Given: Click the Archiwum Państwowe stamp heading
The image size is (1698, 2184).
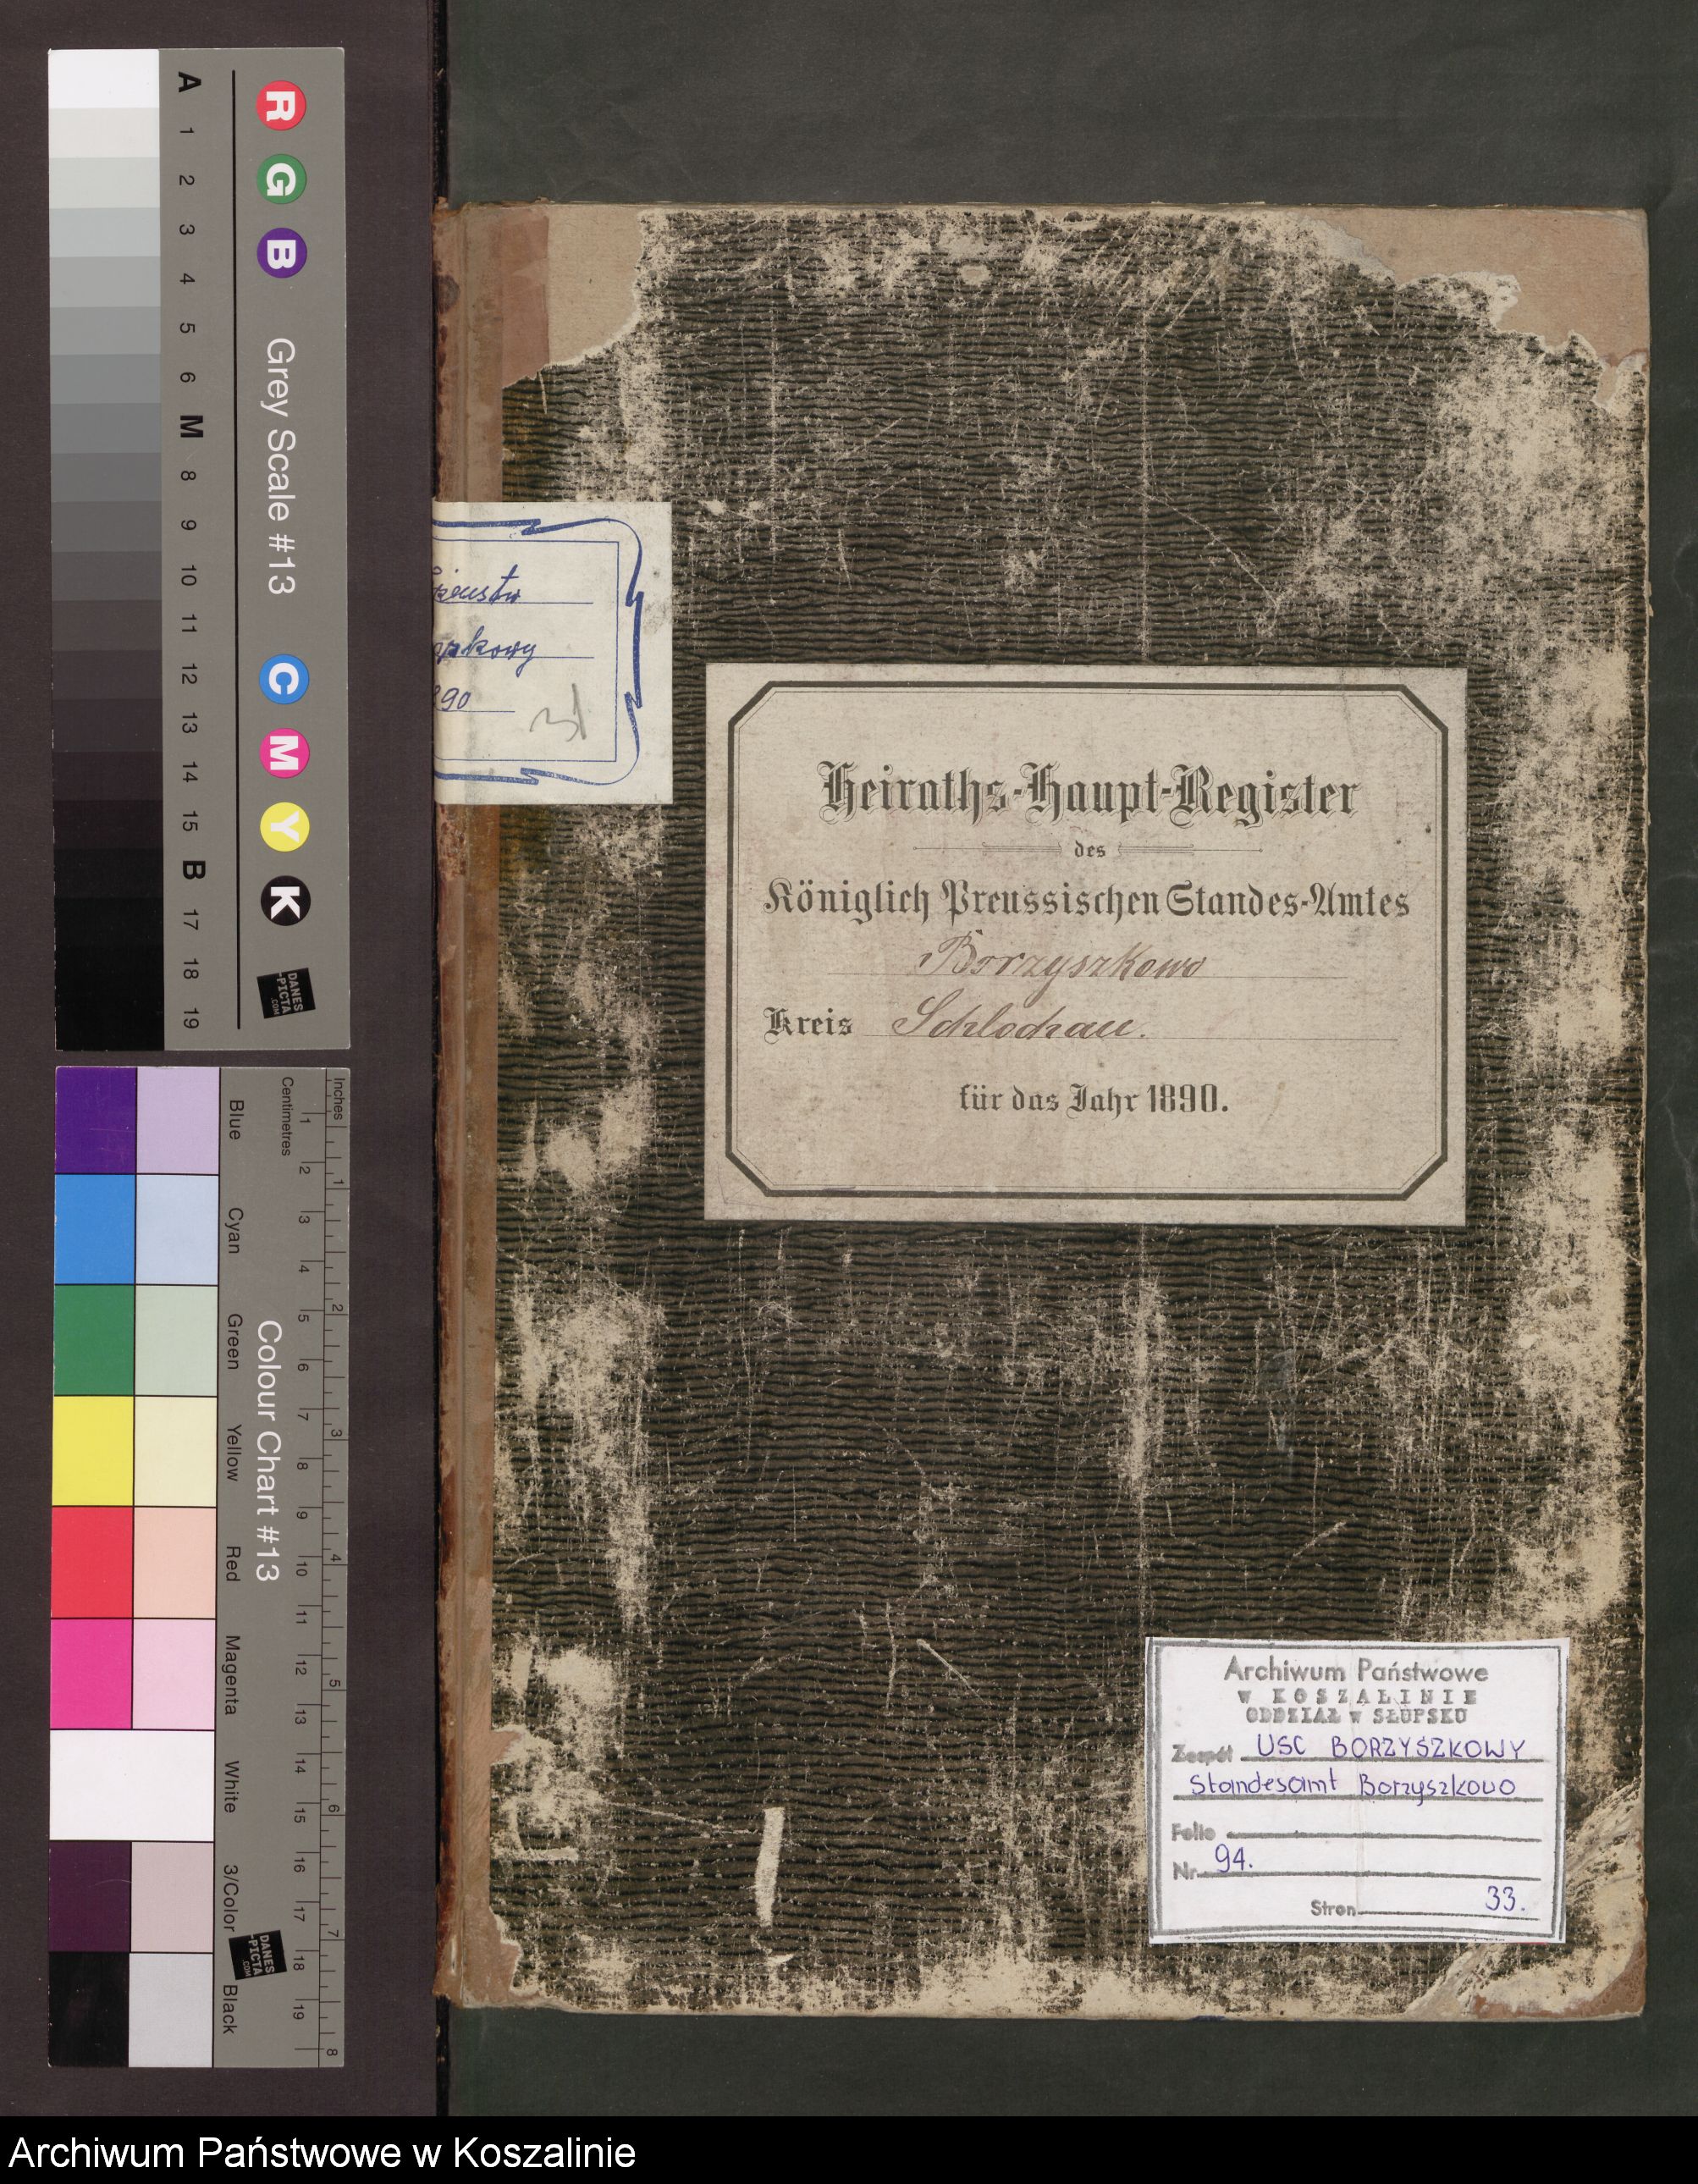Looking at the screenshot, I should (x=1356, y=1670).
